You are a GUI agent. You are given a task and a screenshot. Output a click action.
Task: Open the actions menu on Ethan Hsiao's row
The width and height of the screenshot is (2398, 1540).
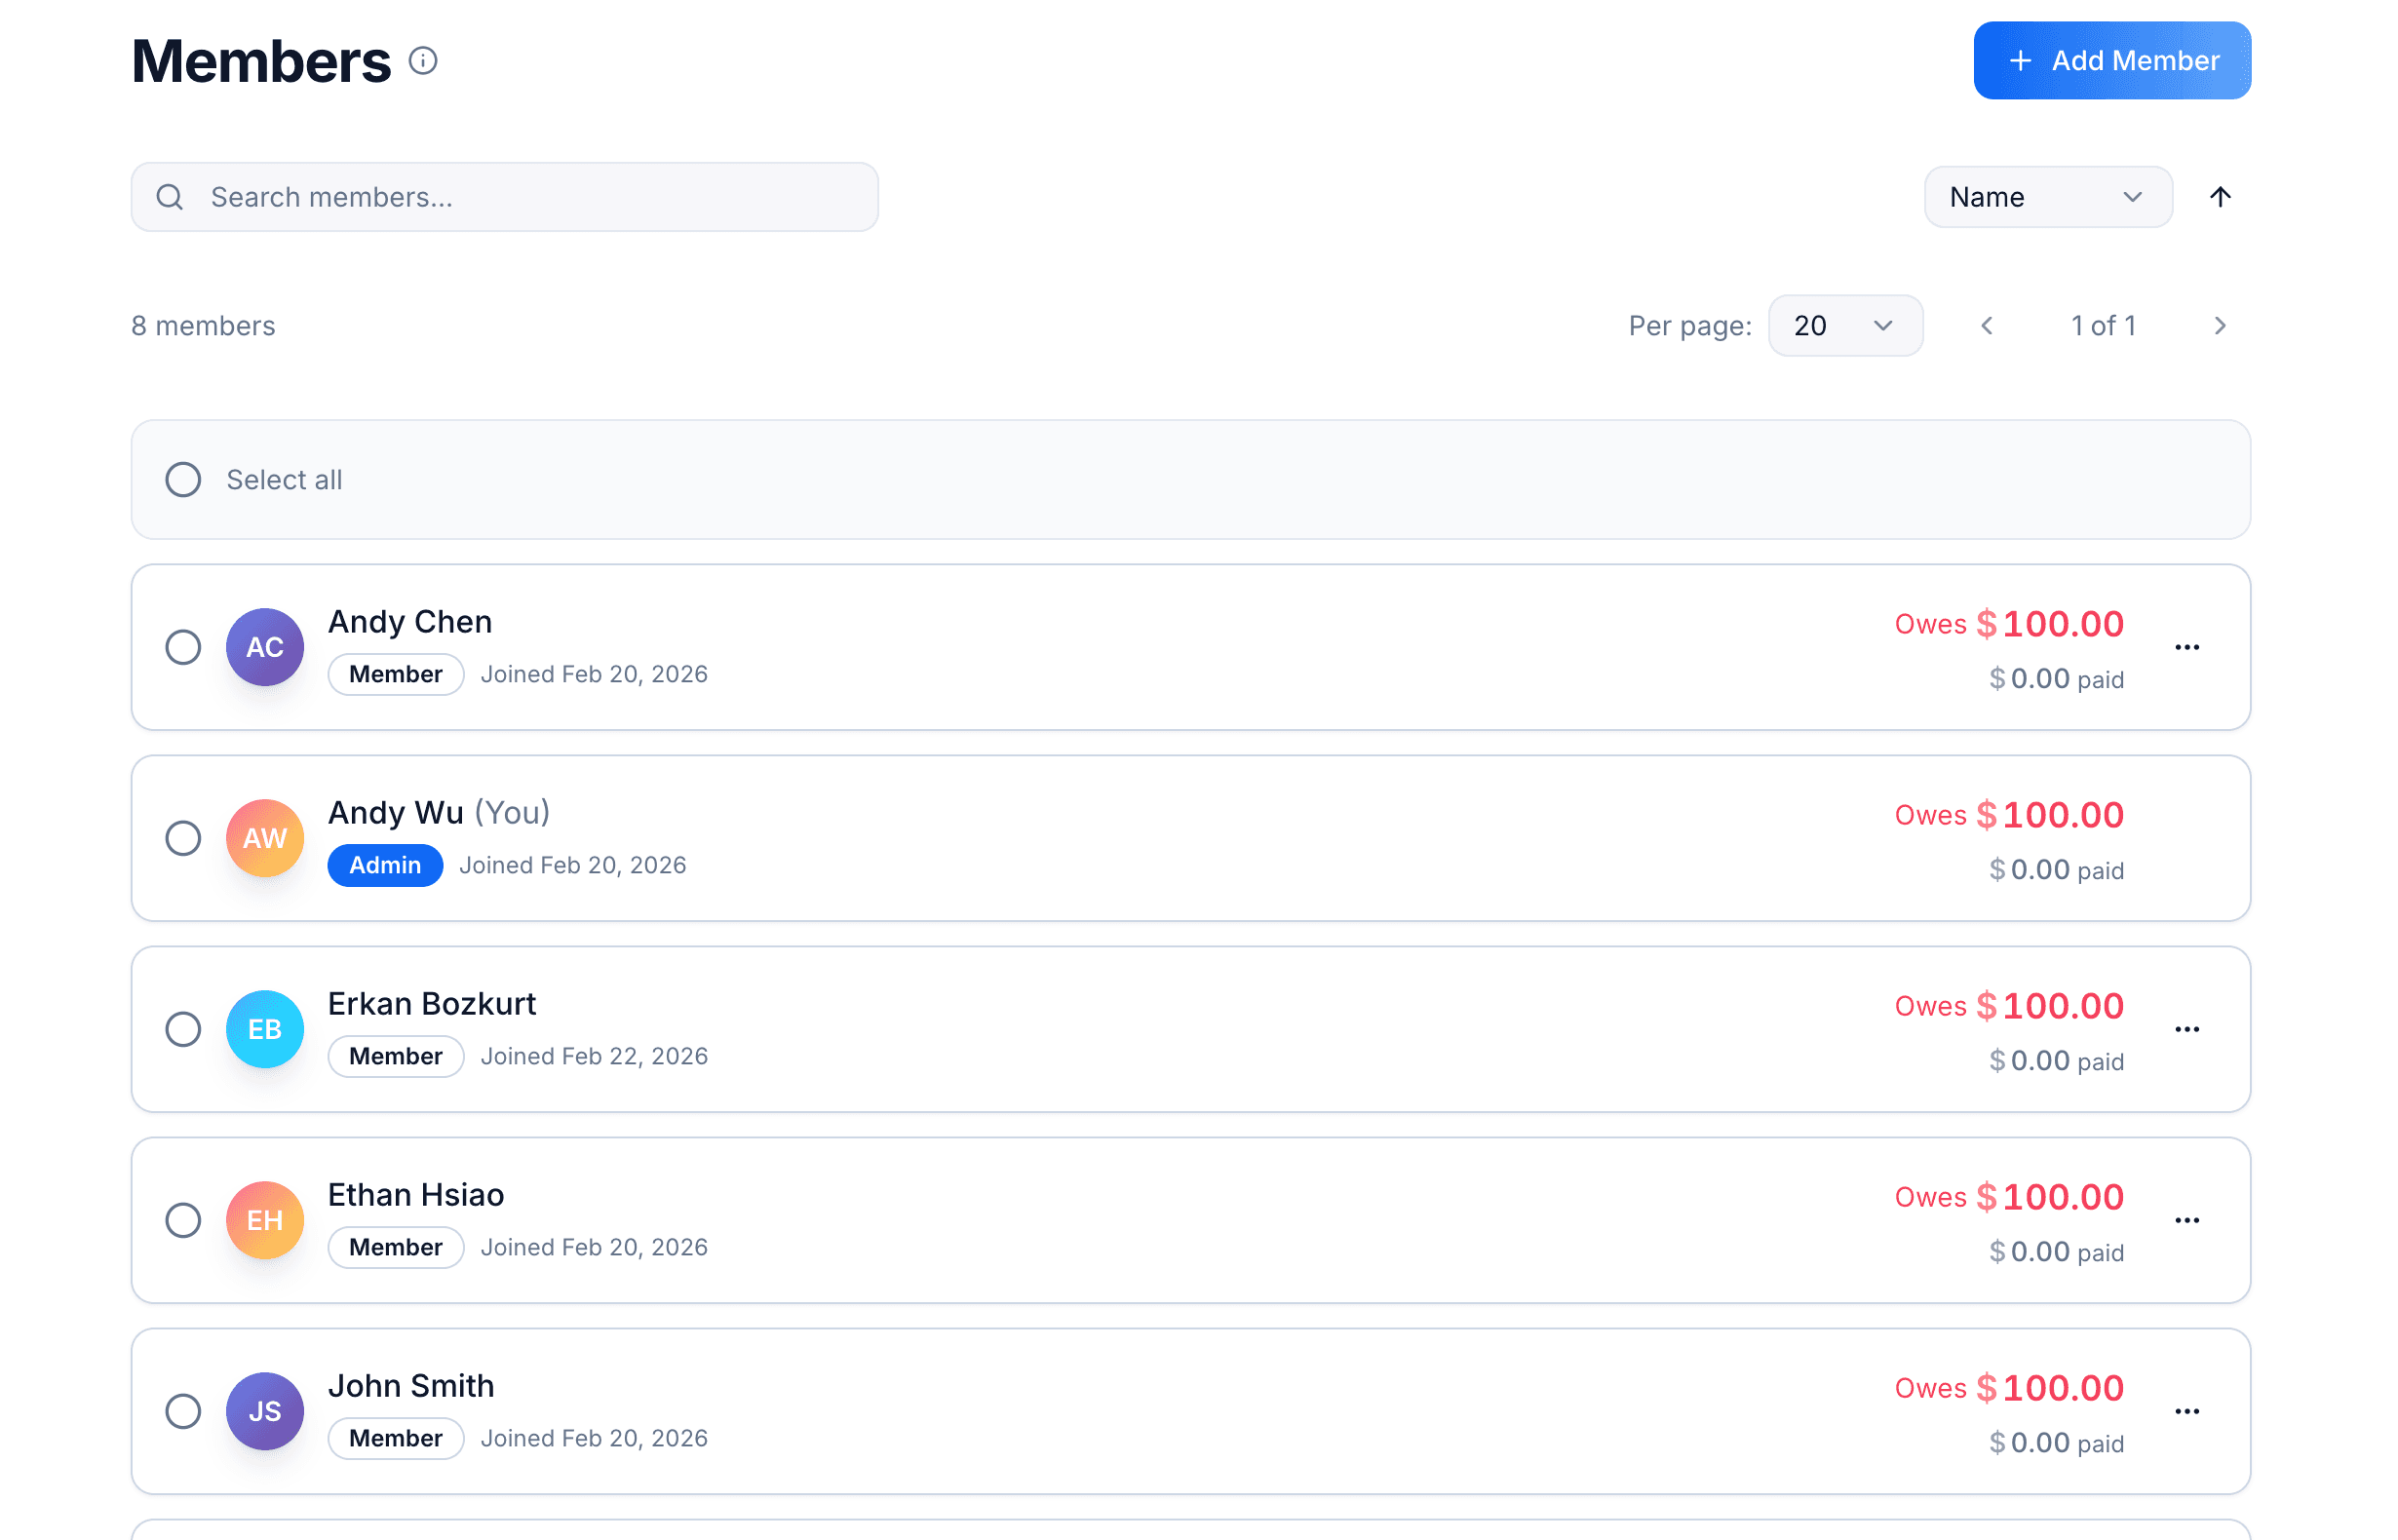click(2188, 1220)
